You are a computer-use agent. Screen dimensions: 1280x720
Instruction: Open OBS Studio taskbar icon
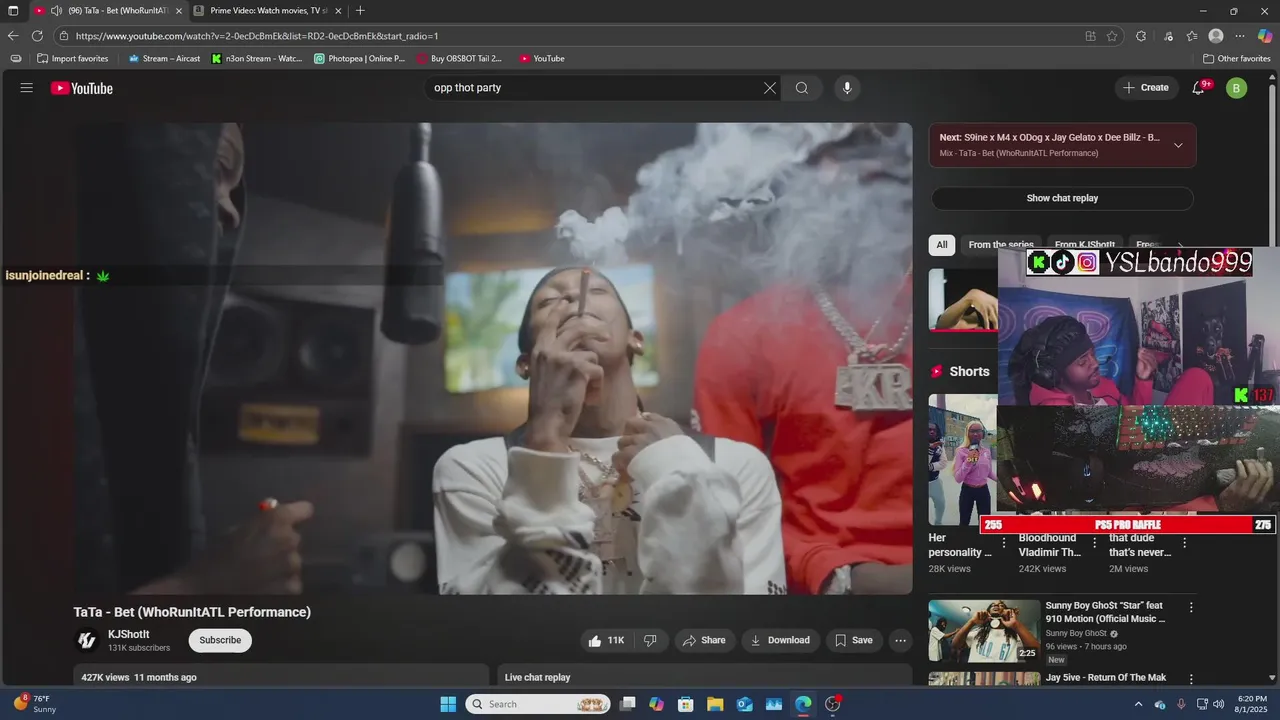(833, 704)
